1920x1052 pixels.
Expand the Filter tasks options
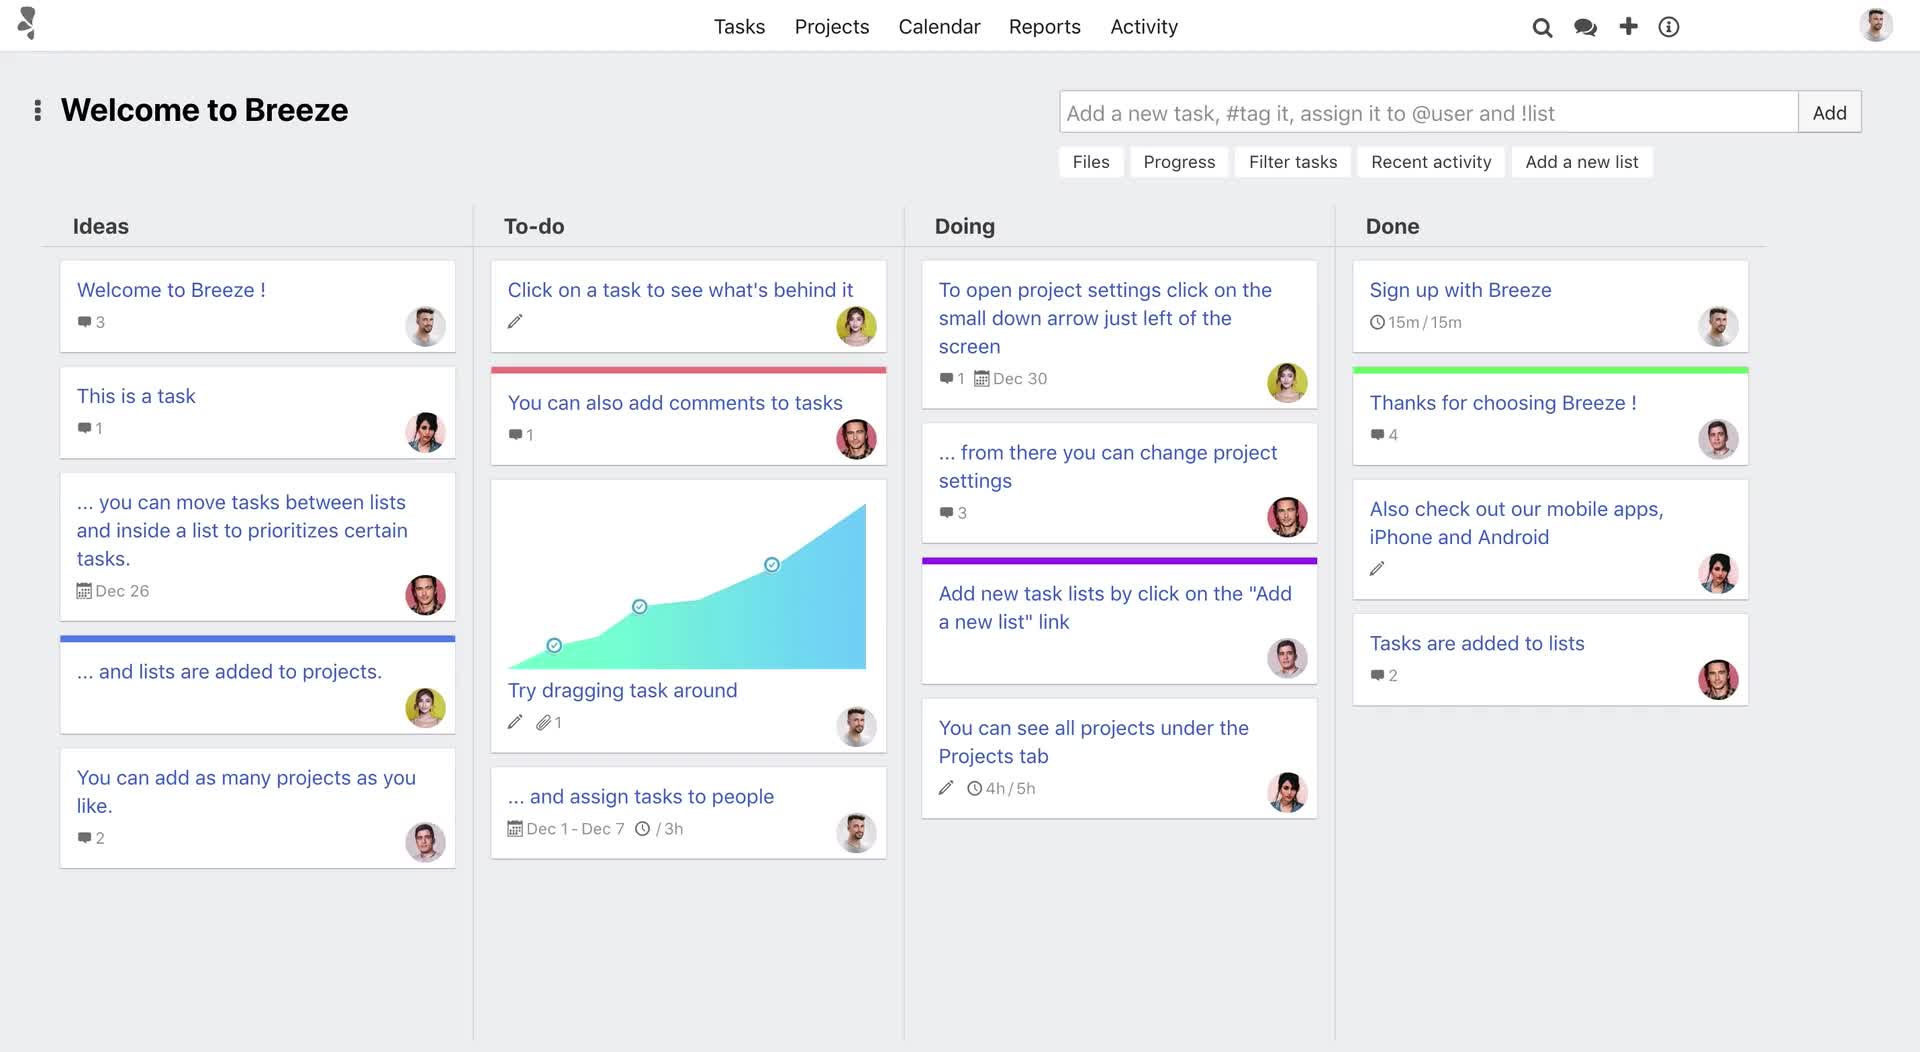pos(1292,162)
